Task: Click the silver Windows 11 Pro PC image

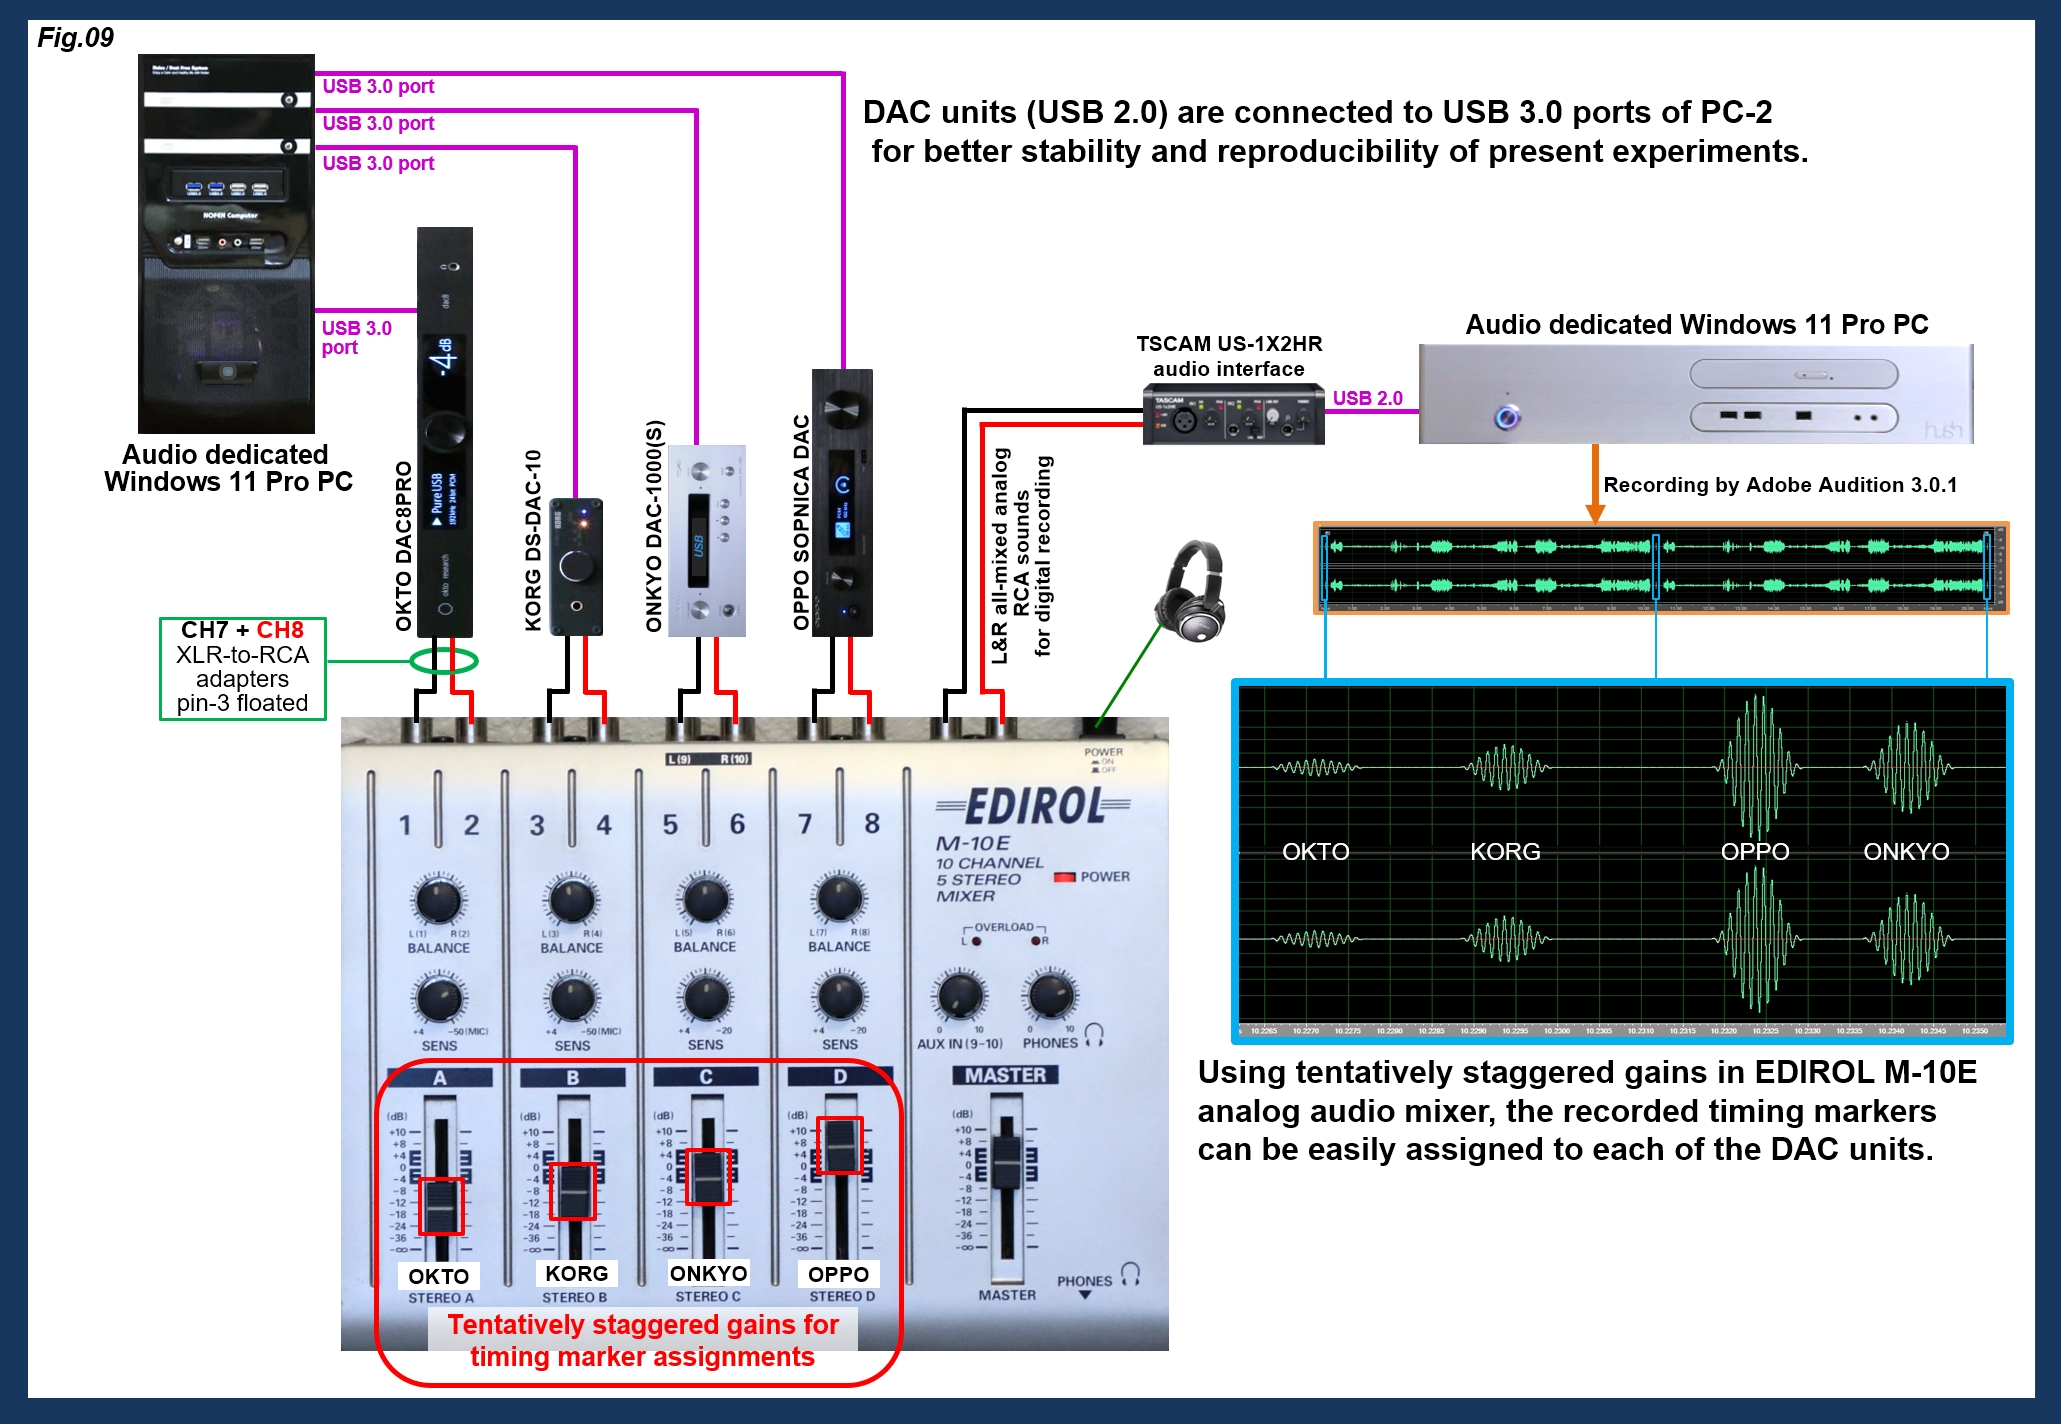Action: 1696,394
